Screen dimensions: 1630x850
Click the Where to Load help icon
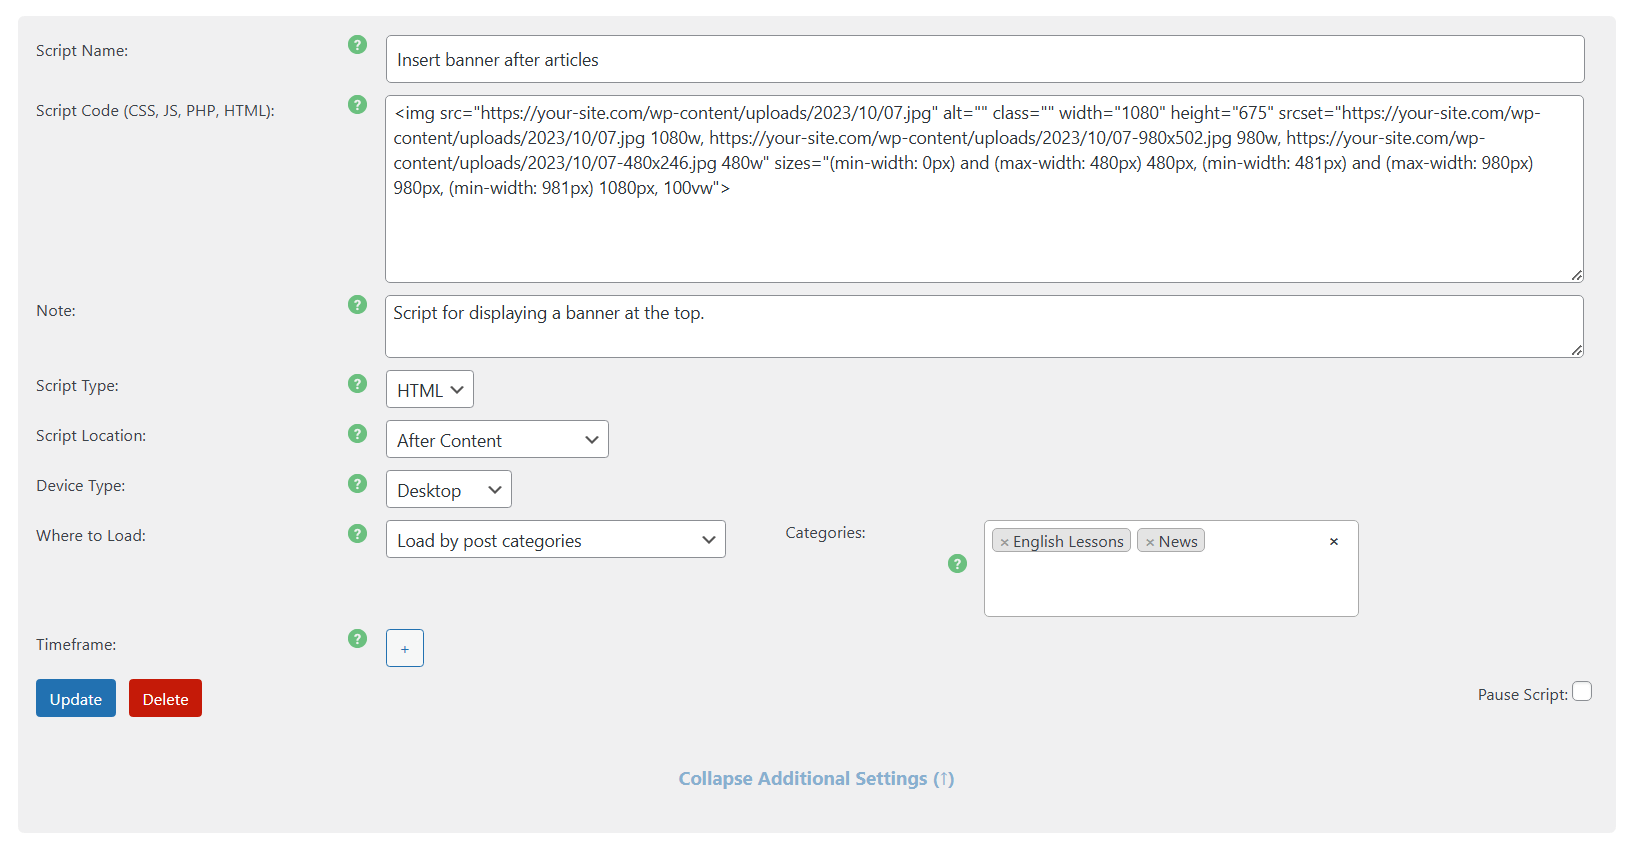point(357,534)
